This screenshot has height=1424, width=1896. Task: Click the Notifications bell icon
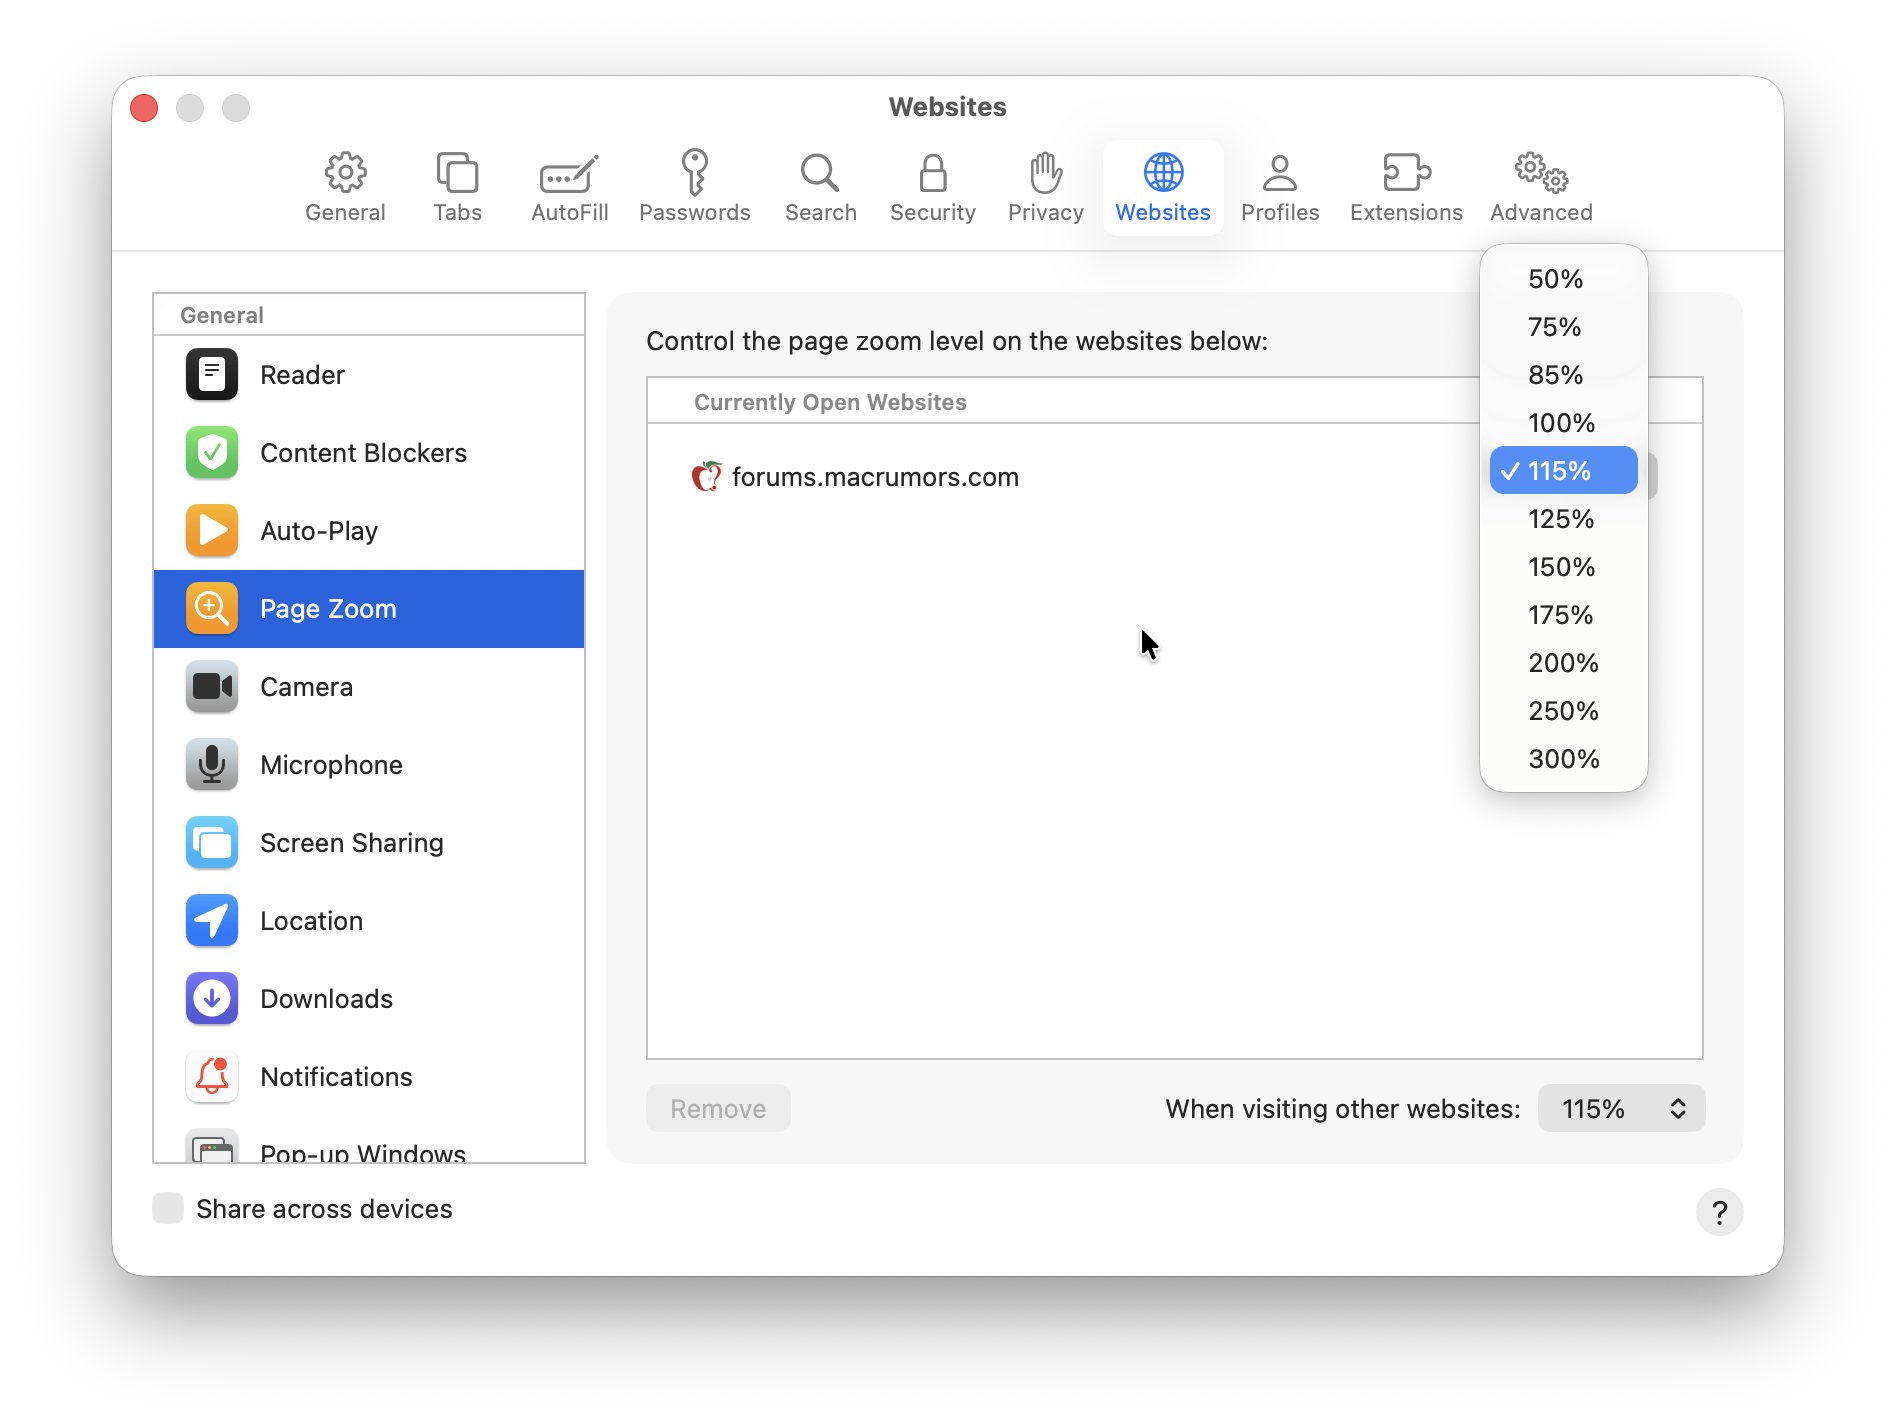point(212,1076)
